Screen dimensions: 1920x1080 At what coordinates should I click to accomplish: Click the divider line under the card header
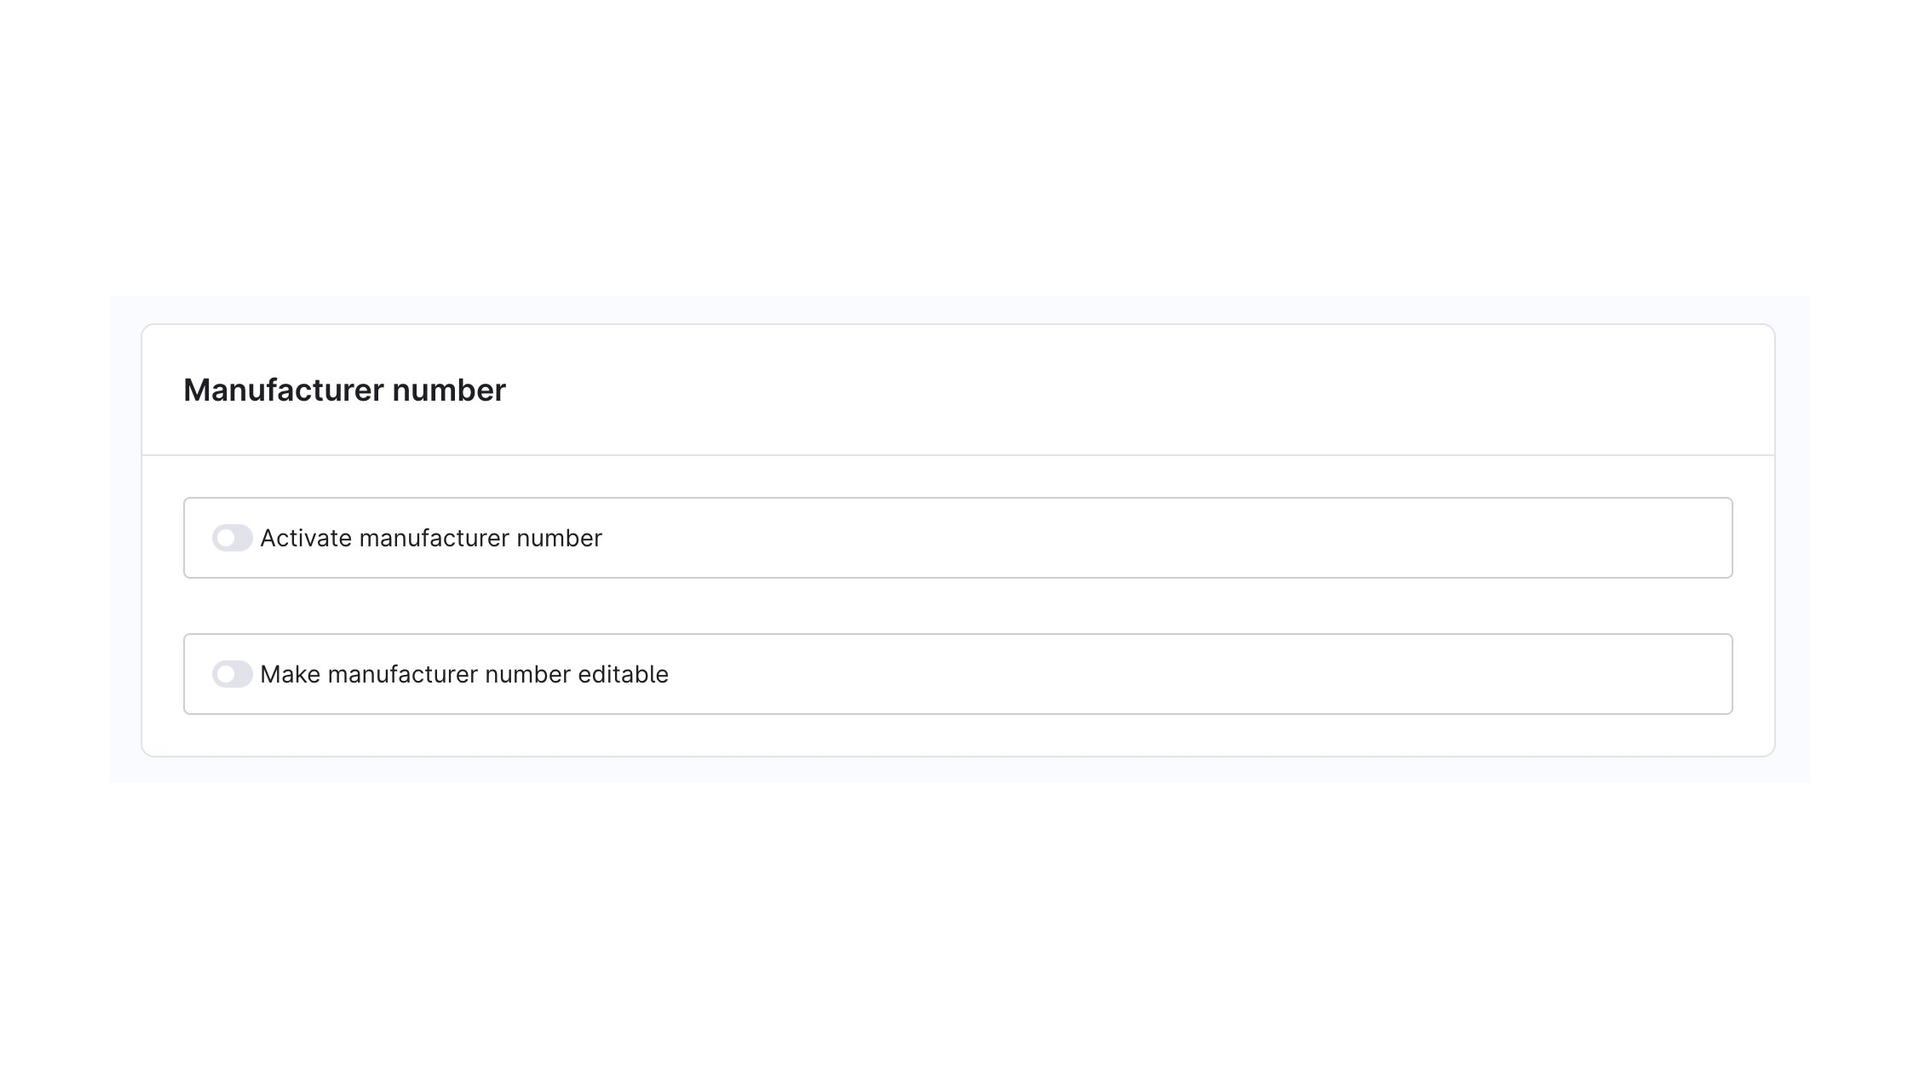[x=958, y=455]
